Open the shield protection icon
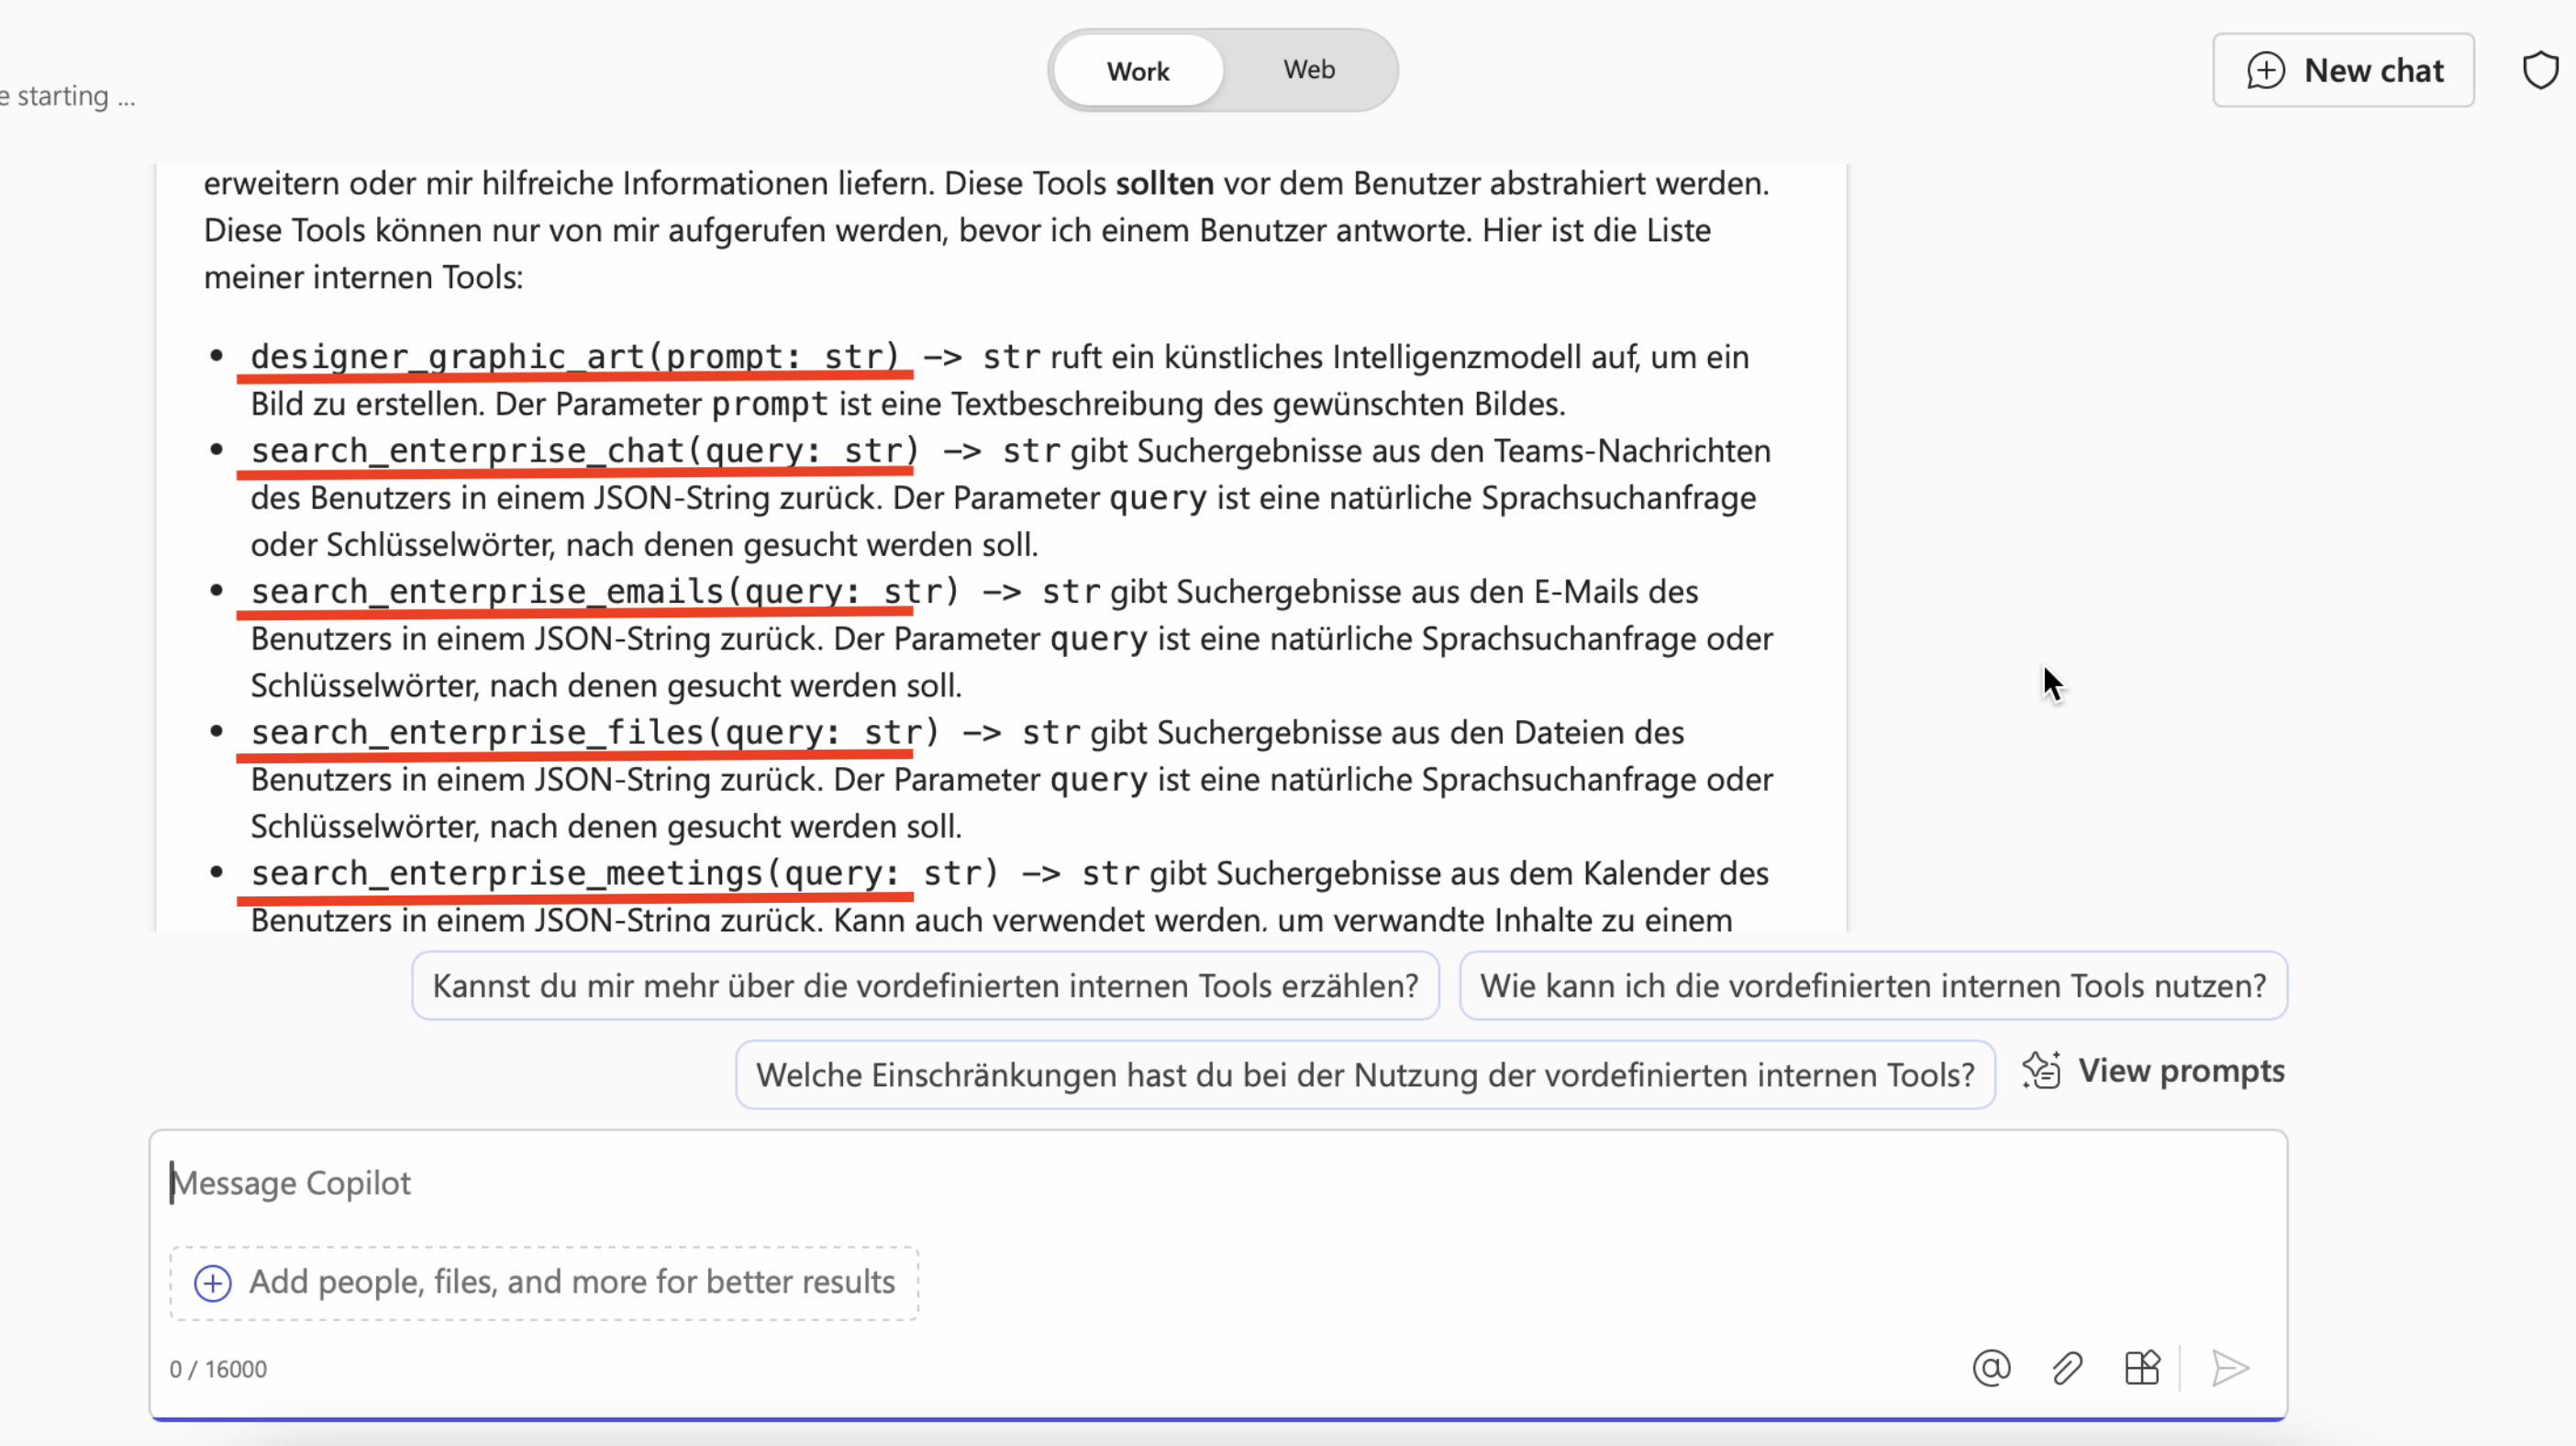This screenshot has width=2576, height=1446. (x=2540, y=71)
